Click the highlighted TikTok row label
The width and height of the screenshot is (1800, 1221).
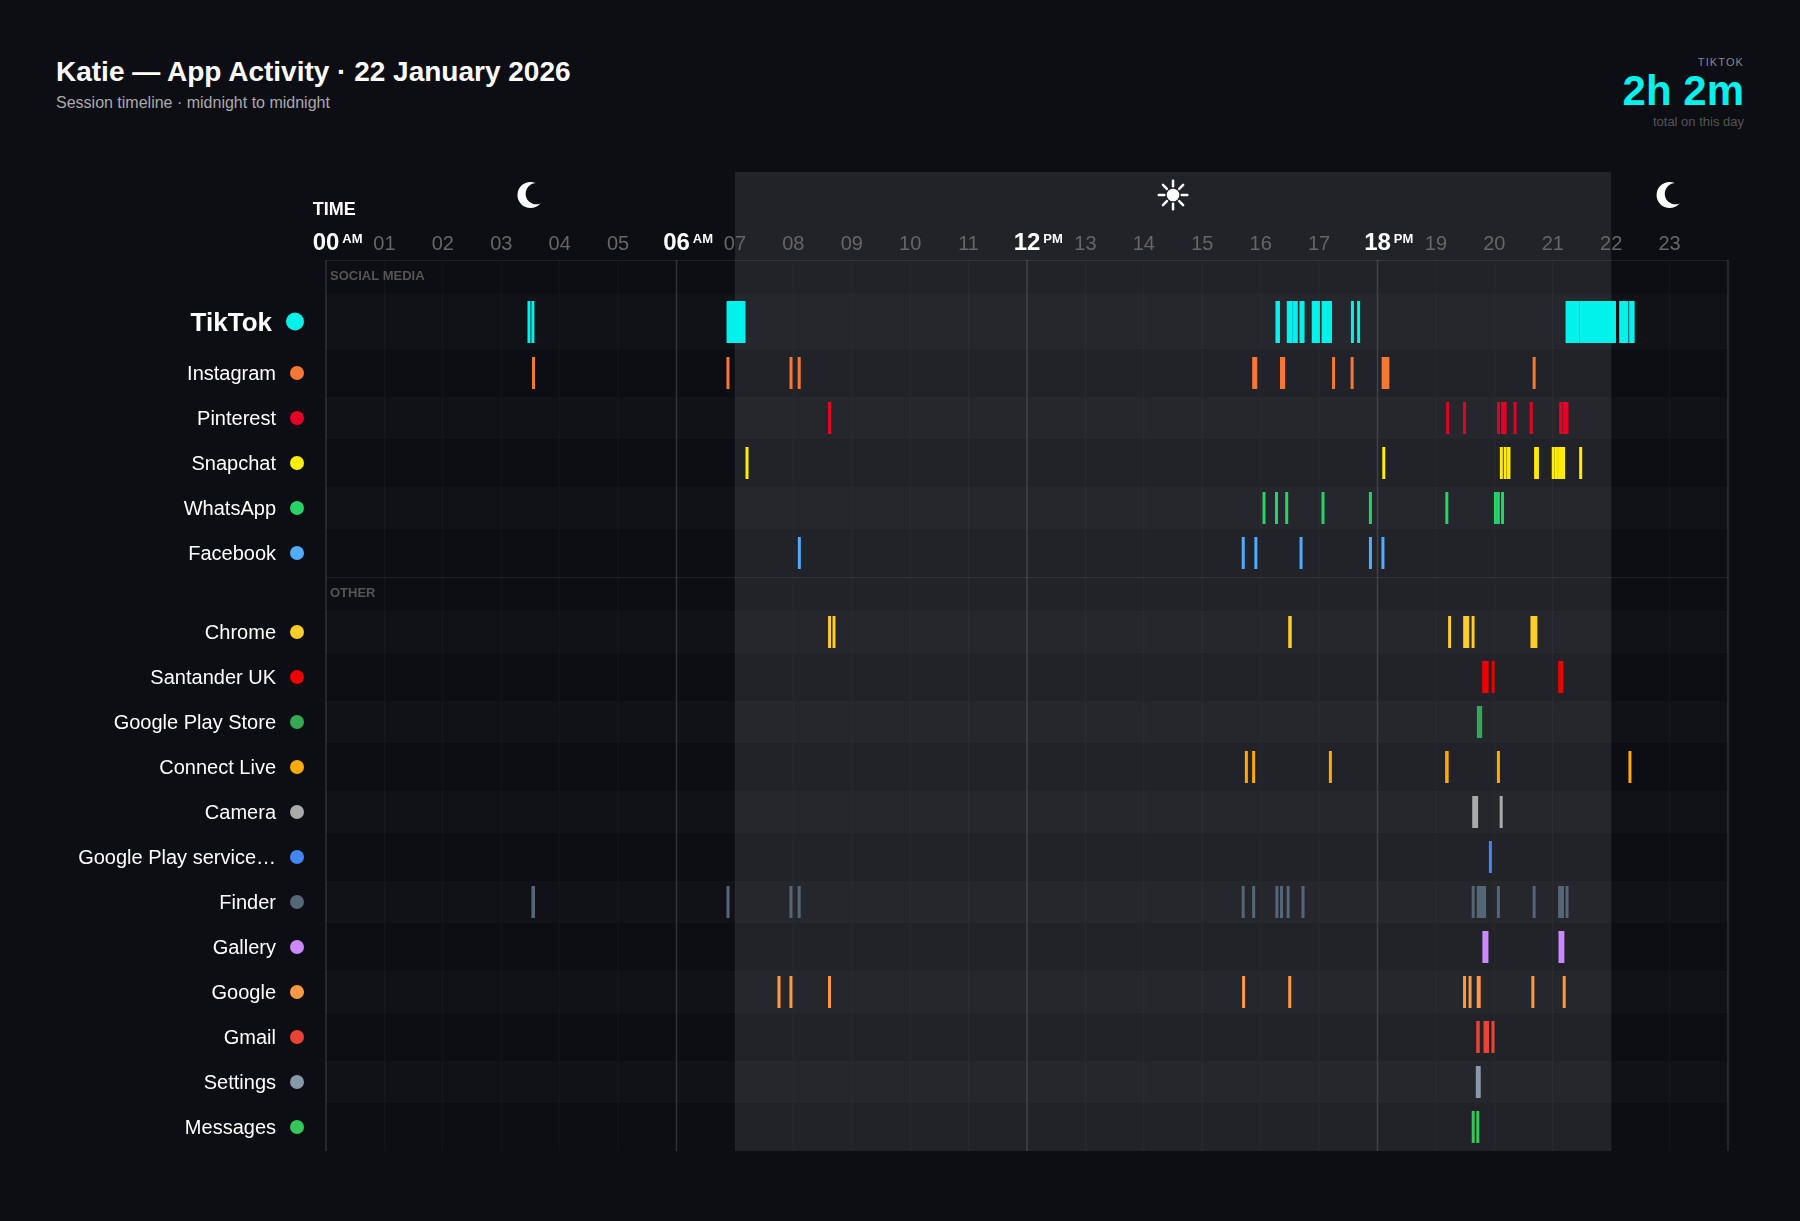(231, 322)
